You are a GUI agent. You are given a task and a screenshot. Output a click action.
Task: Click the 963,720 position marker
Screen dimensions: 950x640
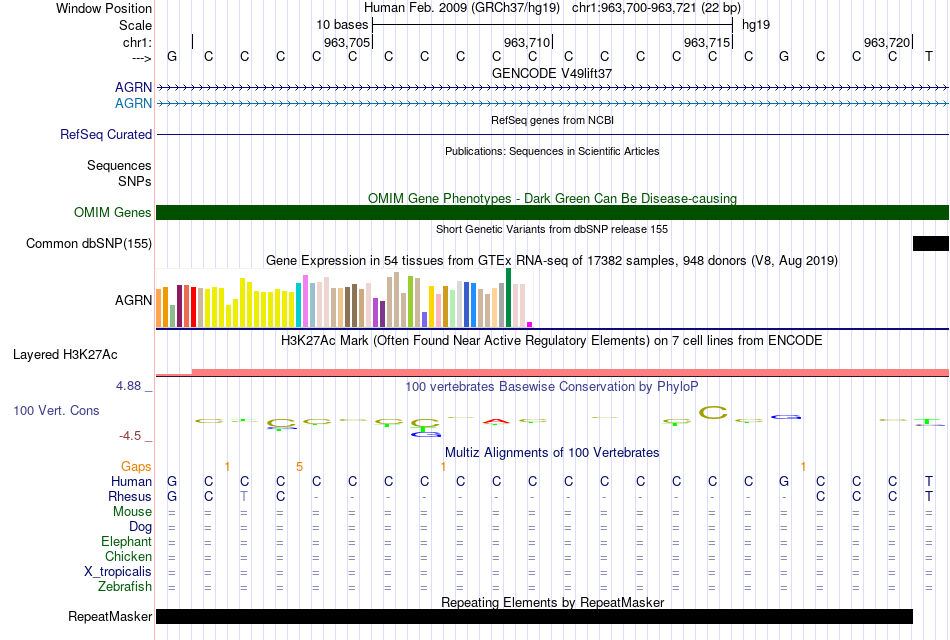(x=886, y=42)
